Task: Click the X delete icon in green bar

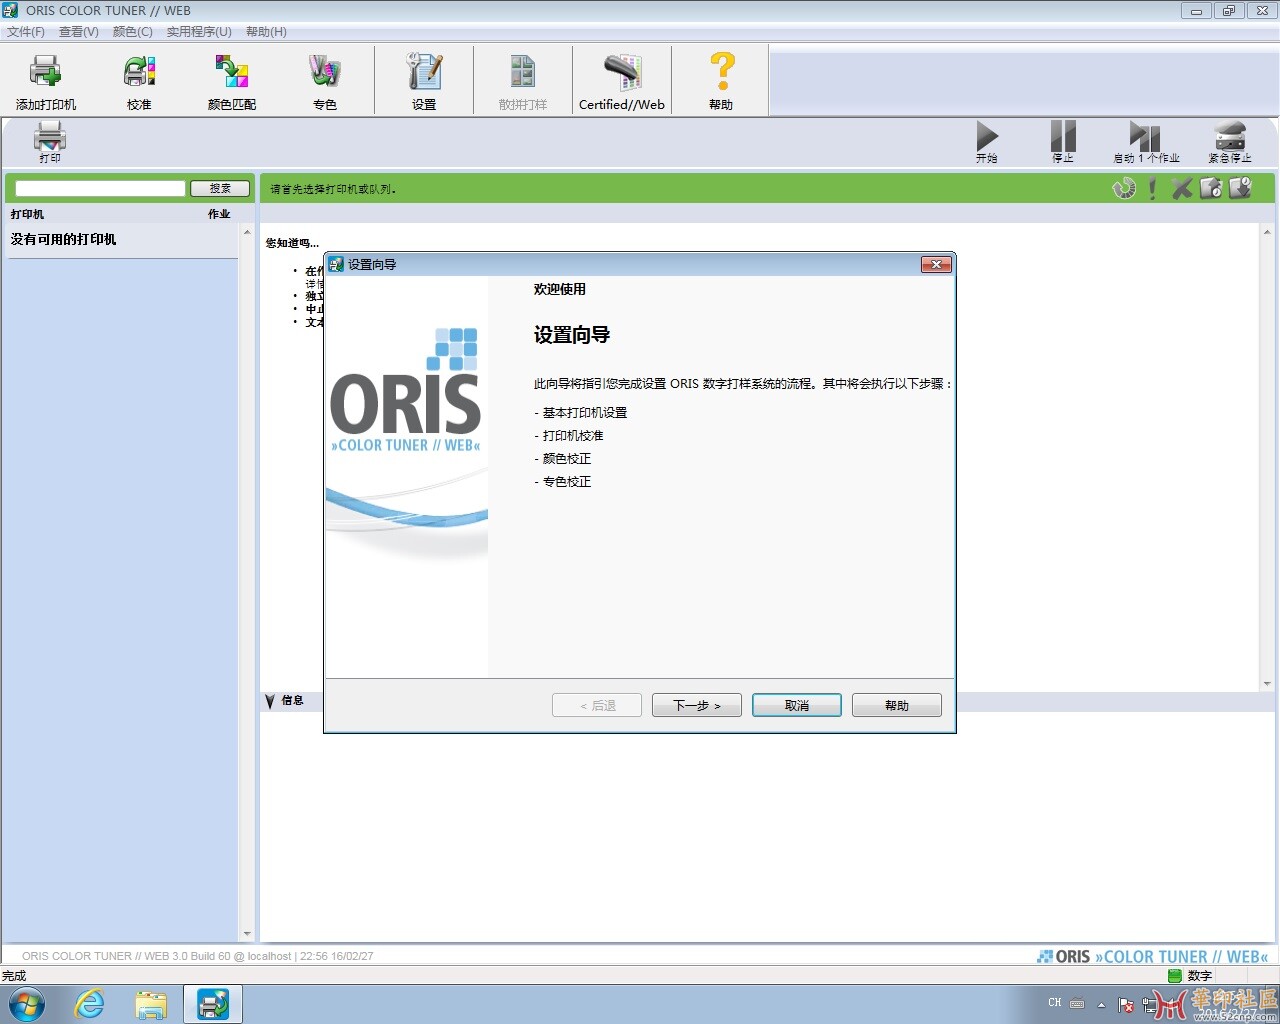Action: 1182,188
